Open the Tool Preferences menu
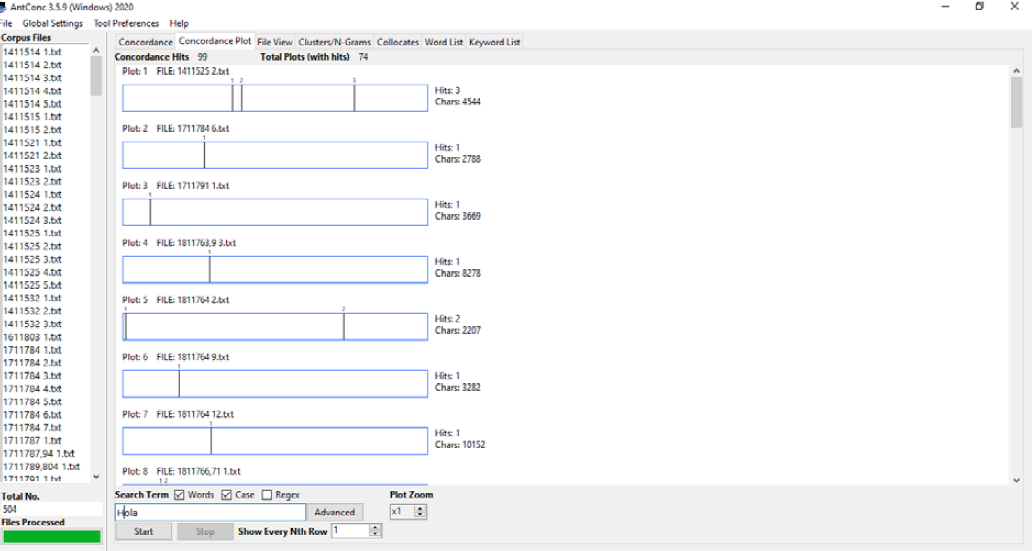Screen dimensions: 1032x551 [126, 23]
